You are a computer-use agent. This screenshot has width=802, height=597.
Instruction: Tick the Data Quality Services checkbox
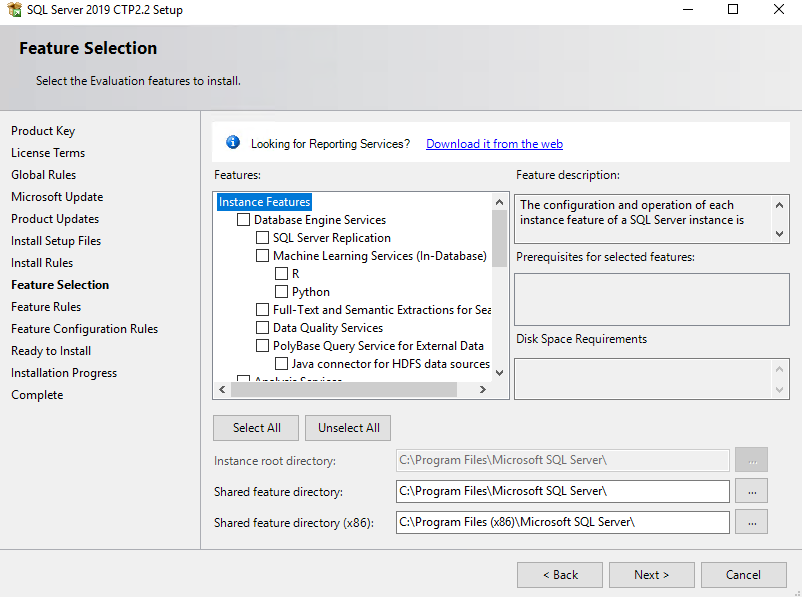pyautogui.click(x=262, y=327)
